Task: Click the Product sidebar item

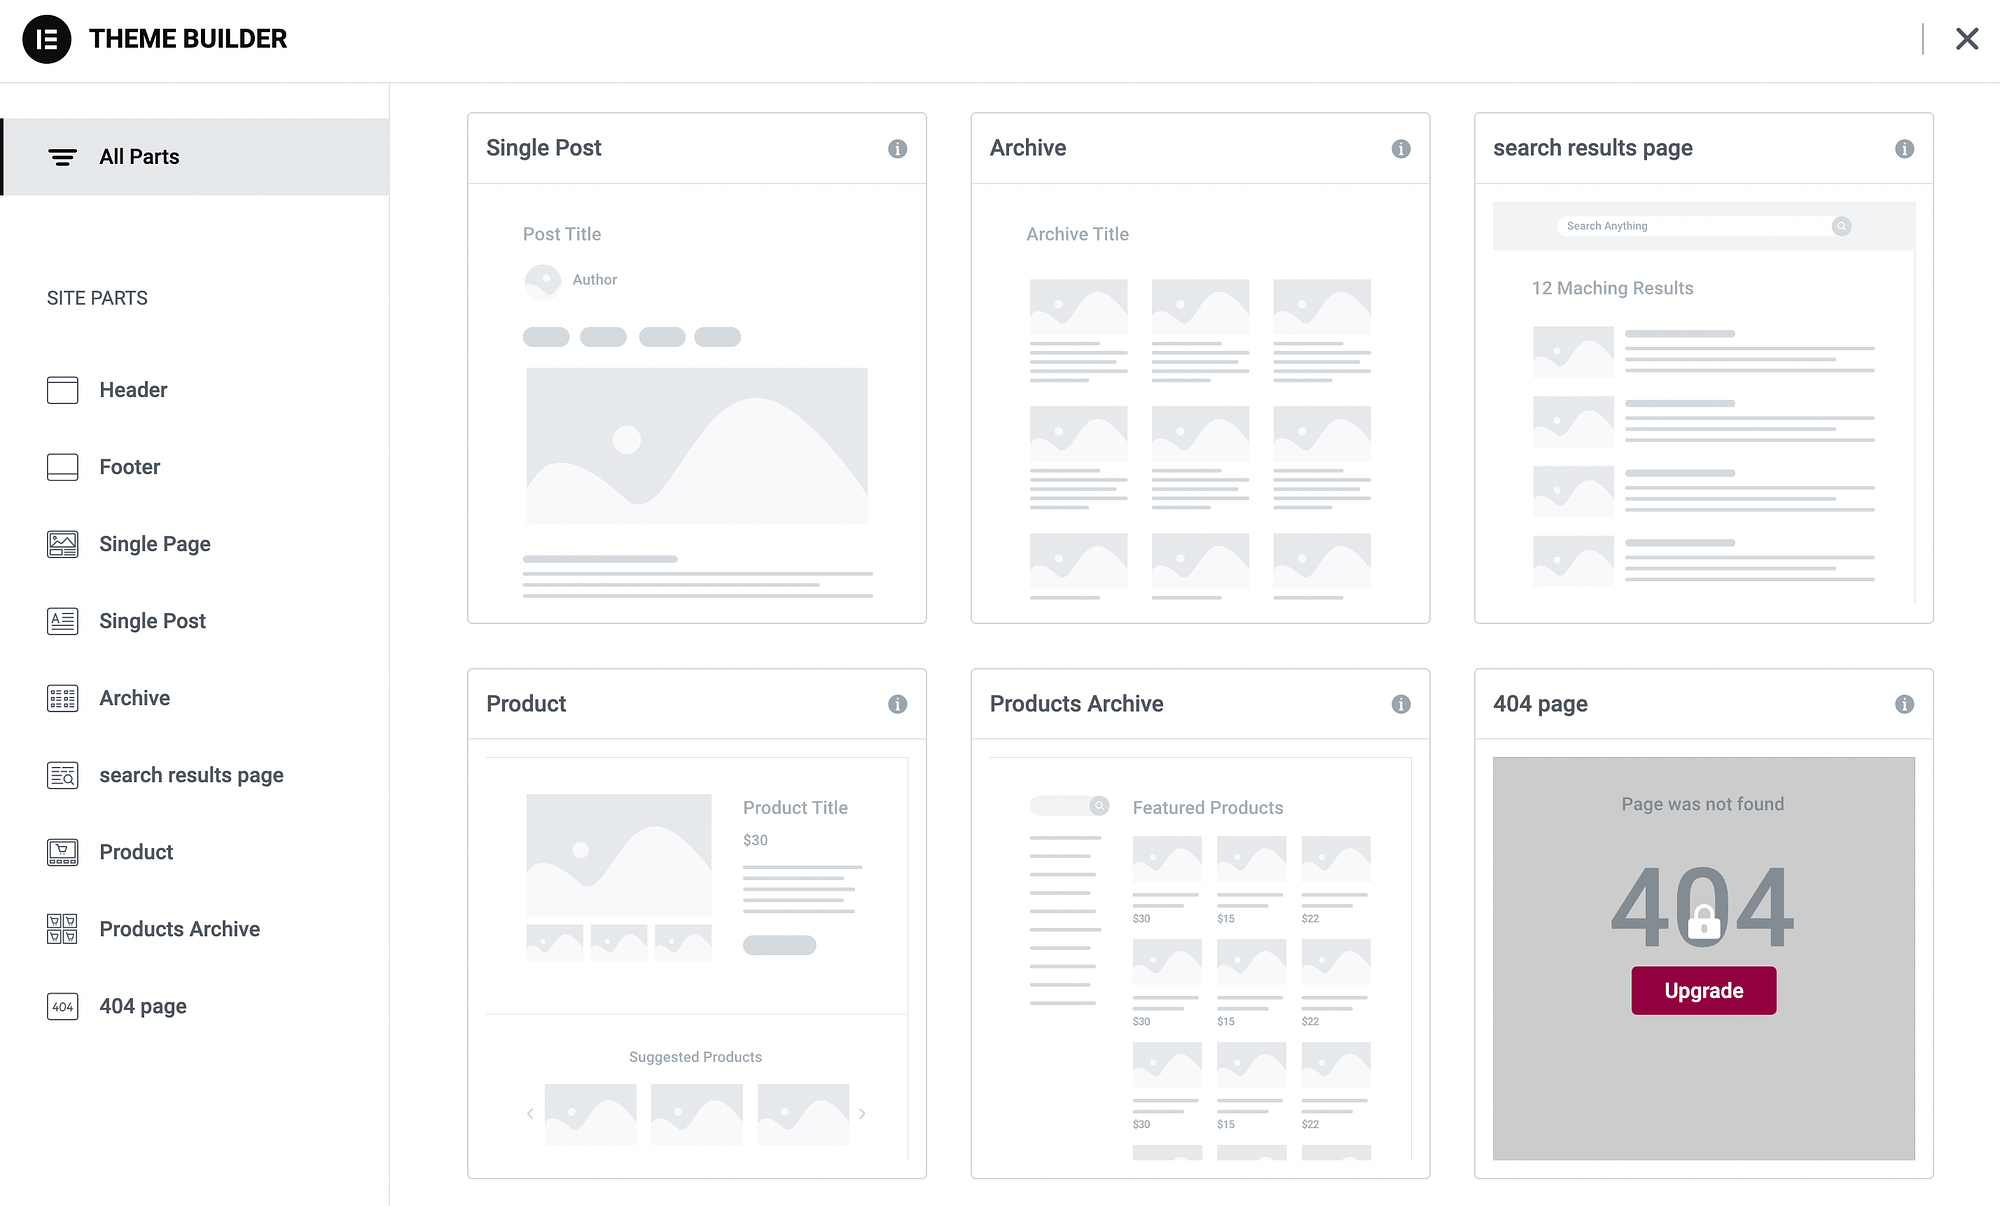Action: coord(136,852)
